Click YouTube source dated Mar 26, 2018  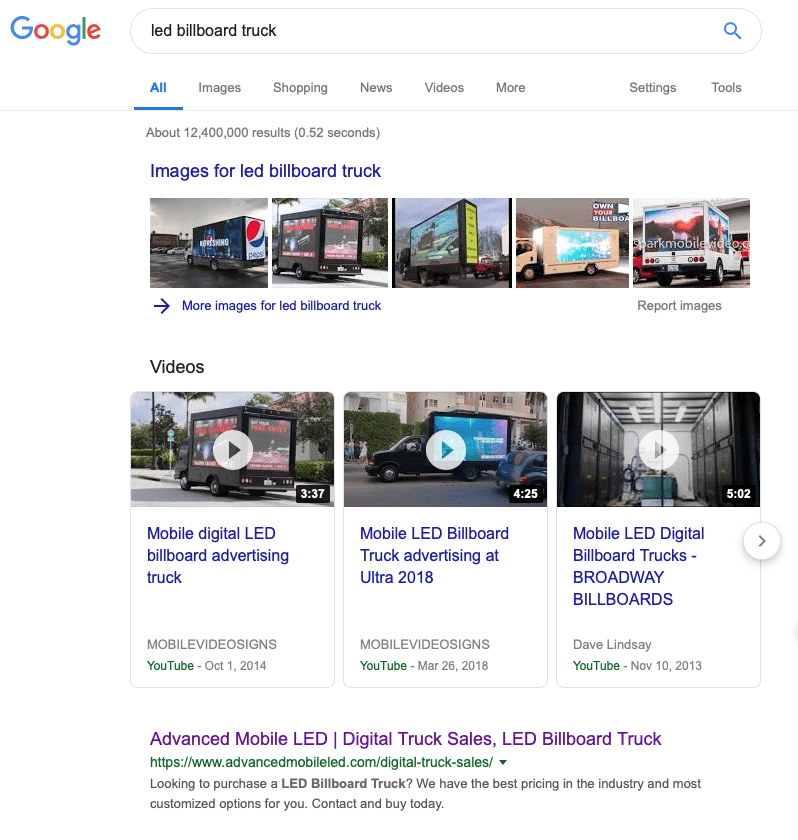383,666
